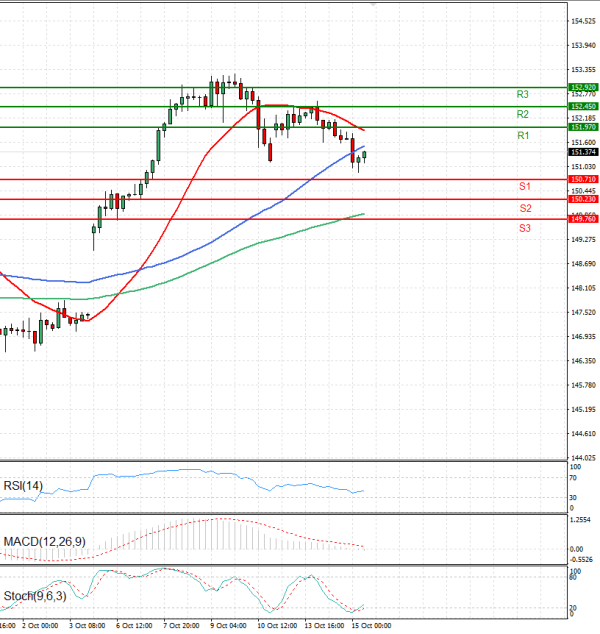
Task: Click the RSI(14) indicator label
Action: coord(25,485)
